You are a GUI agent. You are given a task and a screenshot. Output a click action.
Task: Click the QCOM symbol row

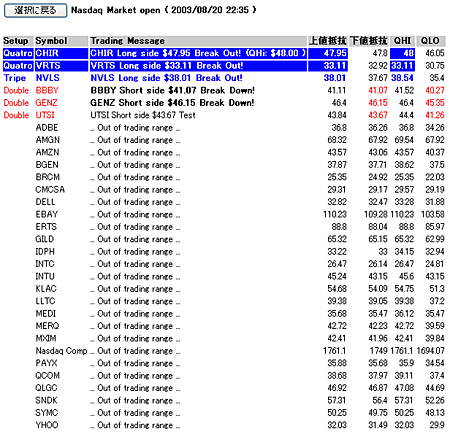[48, 376]
